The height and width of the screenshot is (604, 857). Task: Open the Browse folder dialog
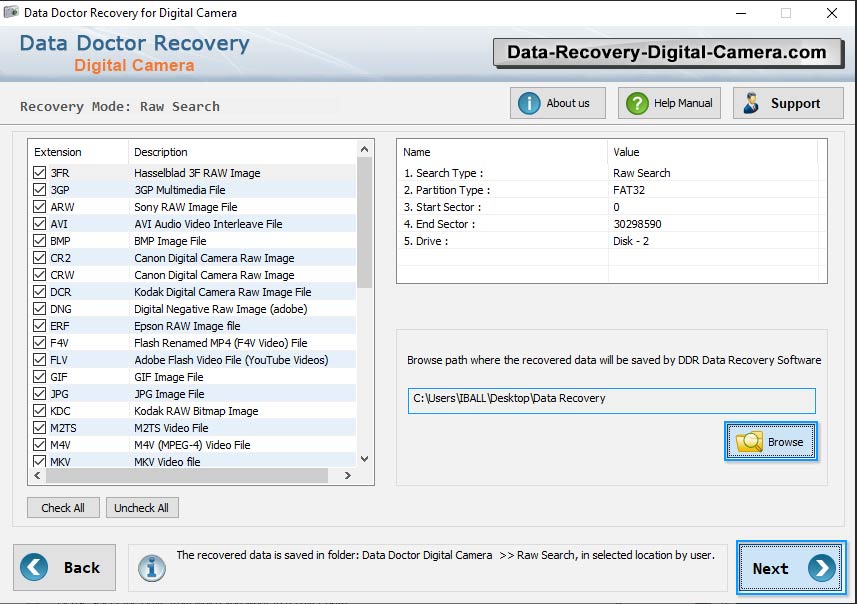771,442
